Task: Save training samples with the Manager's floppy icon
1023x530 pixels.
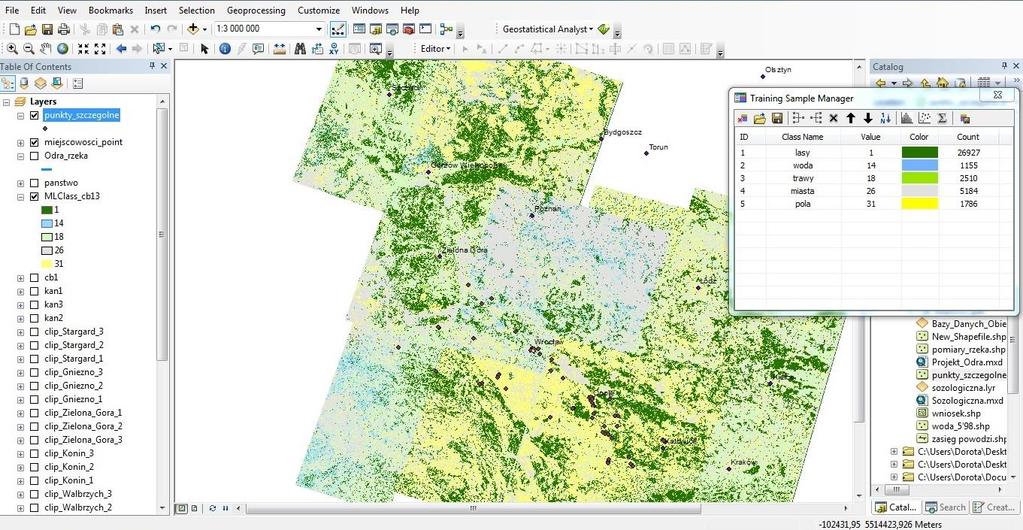Action: pyautogui.click(x=777, y=118)
